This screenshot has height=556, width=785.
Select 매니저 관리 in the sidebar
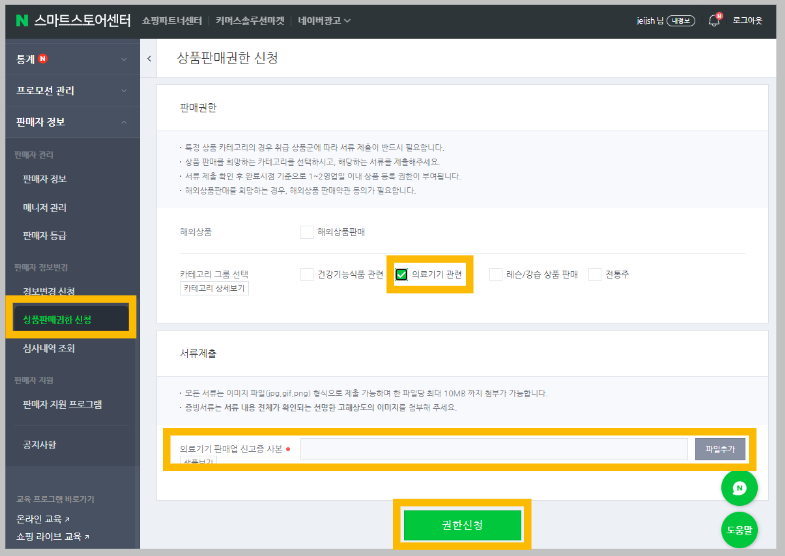click(45, 207)
